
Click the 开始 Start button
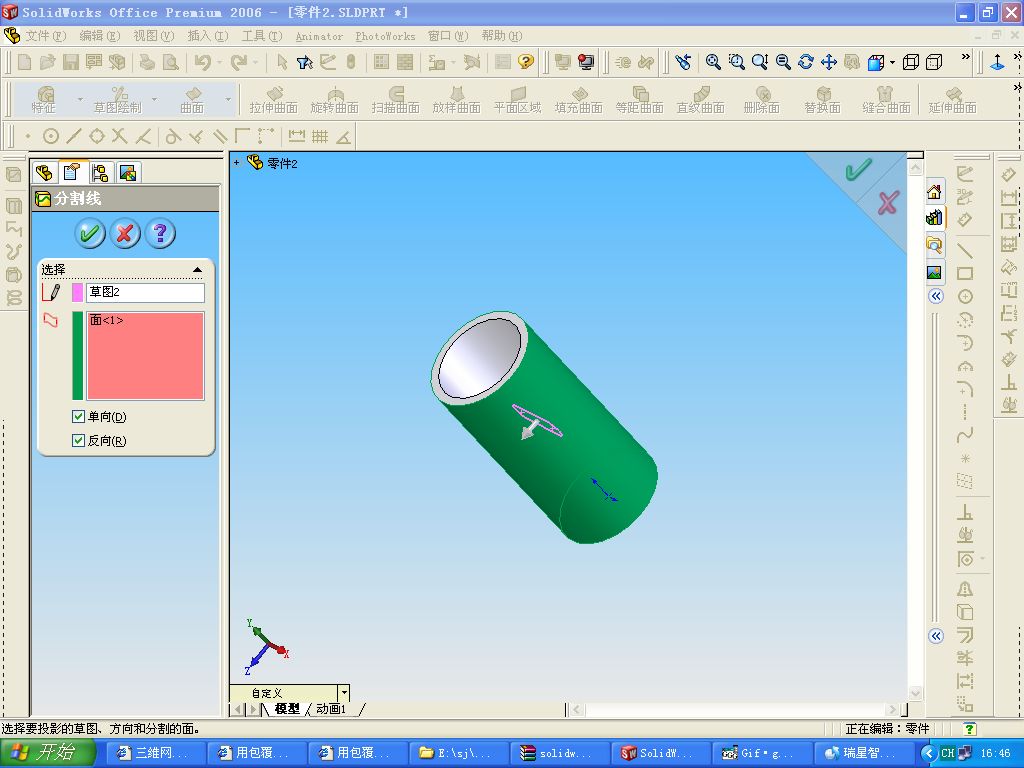point(48,752)
